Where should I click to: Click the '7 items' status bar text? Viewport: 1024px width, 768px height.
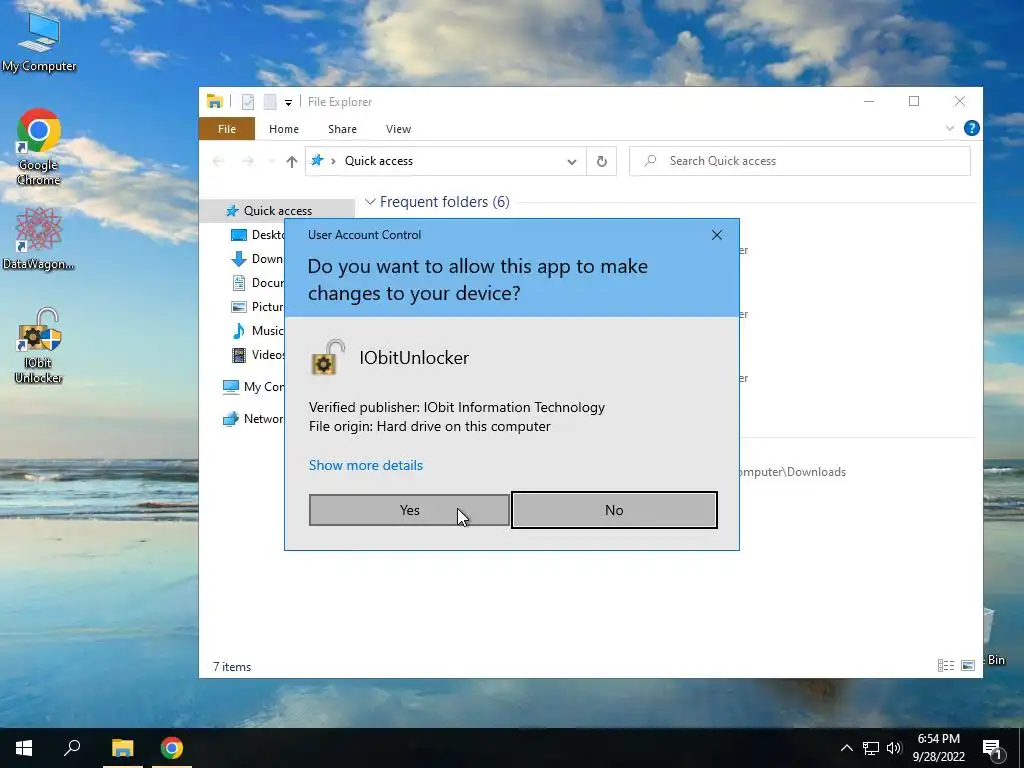(232, 667)
